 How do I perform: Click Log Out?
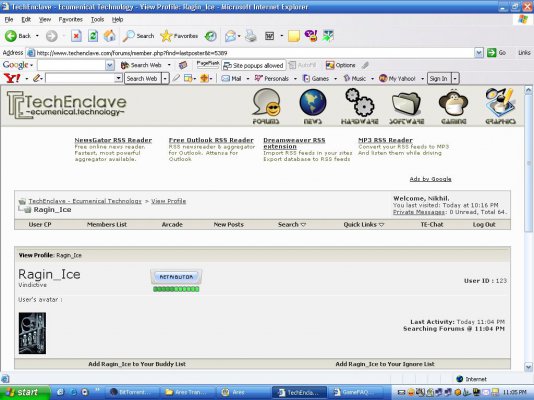click(x=484, y=224)
